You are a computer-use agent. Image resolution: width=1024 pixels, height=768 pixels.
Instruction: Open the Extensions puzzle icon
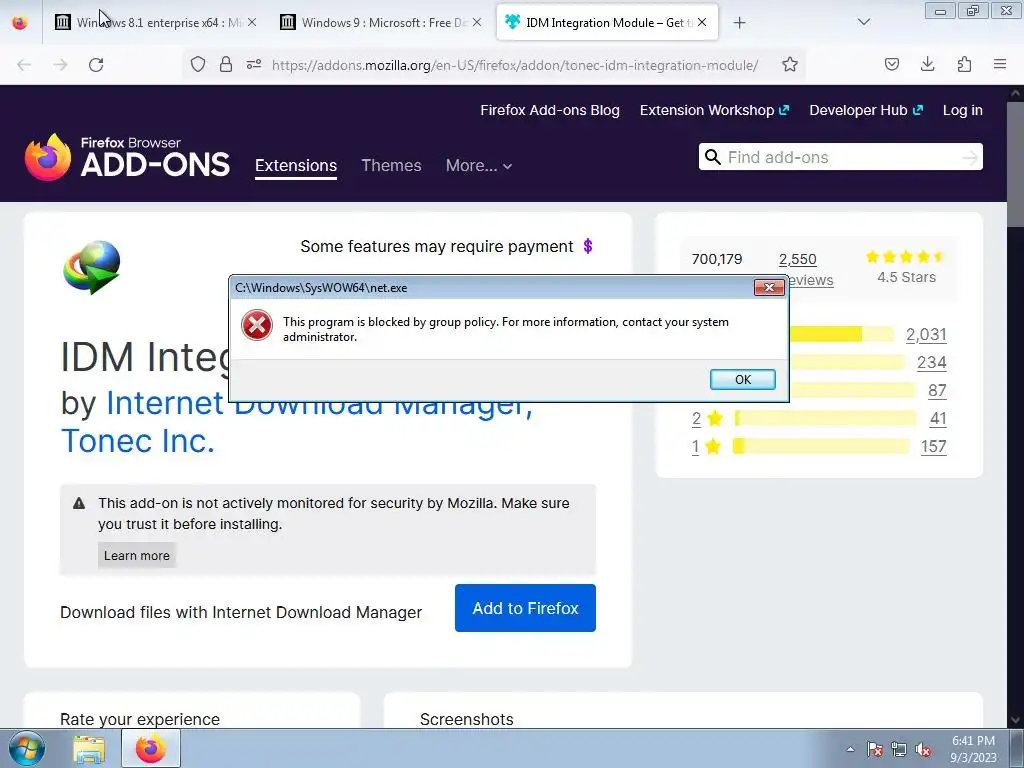[964, 64]
